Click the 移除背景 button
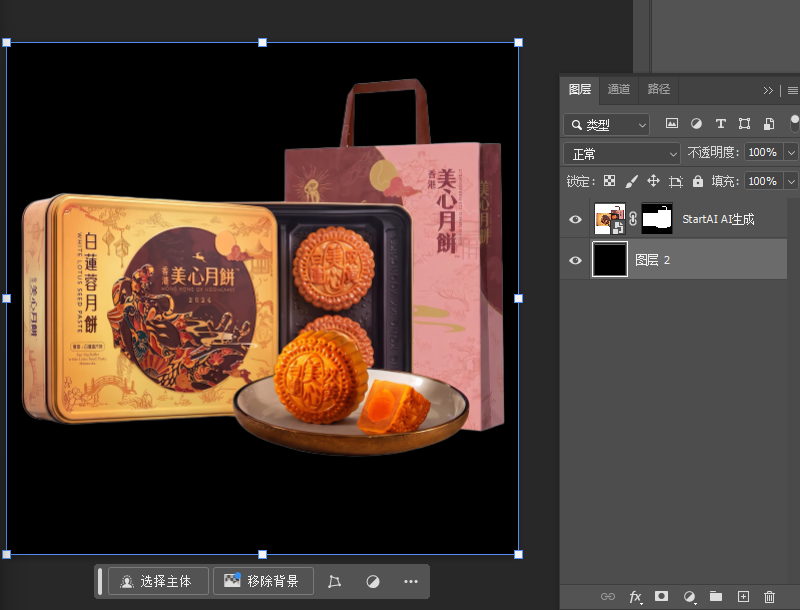The image size is (800, 610). [263, 581]
